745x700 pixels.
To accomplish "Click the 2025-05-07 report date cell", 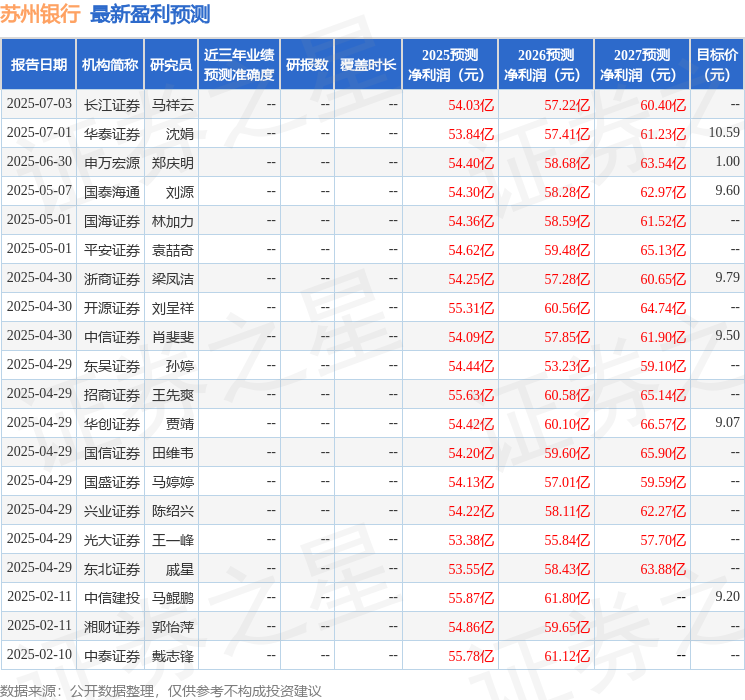I will click(x=39, y=191).
